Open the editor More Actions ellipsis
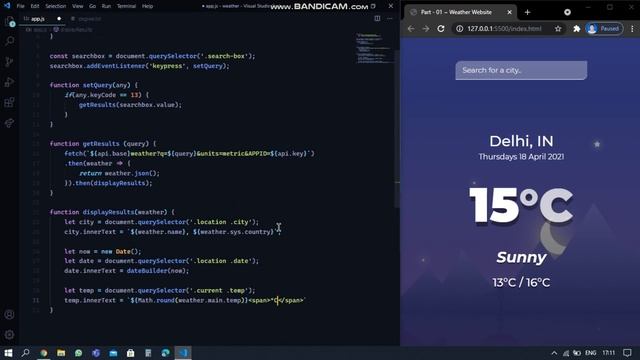Viewport: 640px width, 360px height. tap(389, 18)
